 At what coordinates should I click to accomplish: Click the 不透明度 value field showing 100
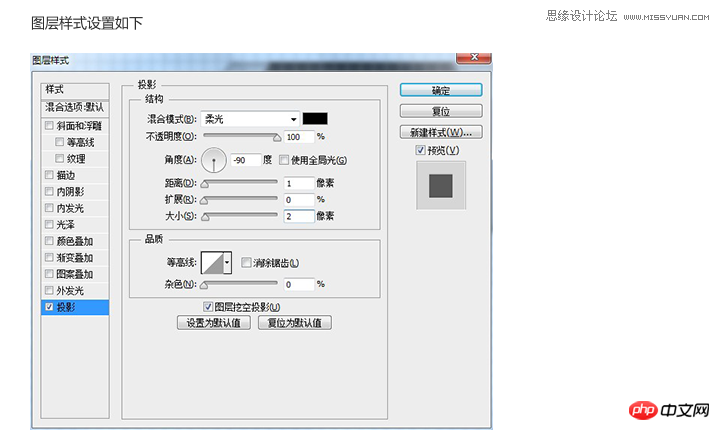[299, 136]
